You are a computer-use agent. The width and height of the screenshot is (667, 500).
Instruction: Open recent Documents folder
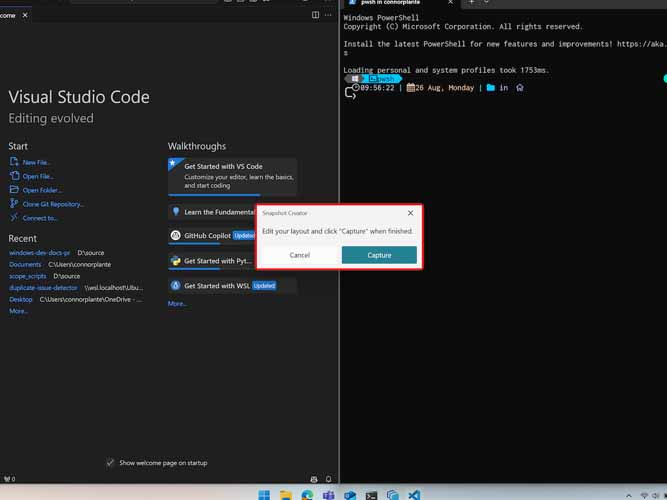pos(25,265)
